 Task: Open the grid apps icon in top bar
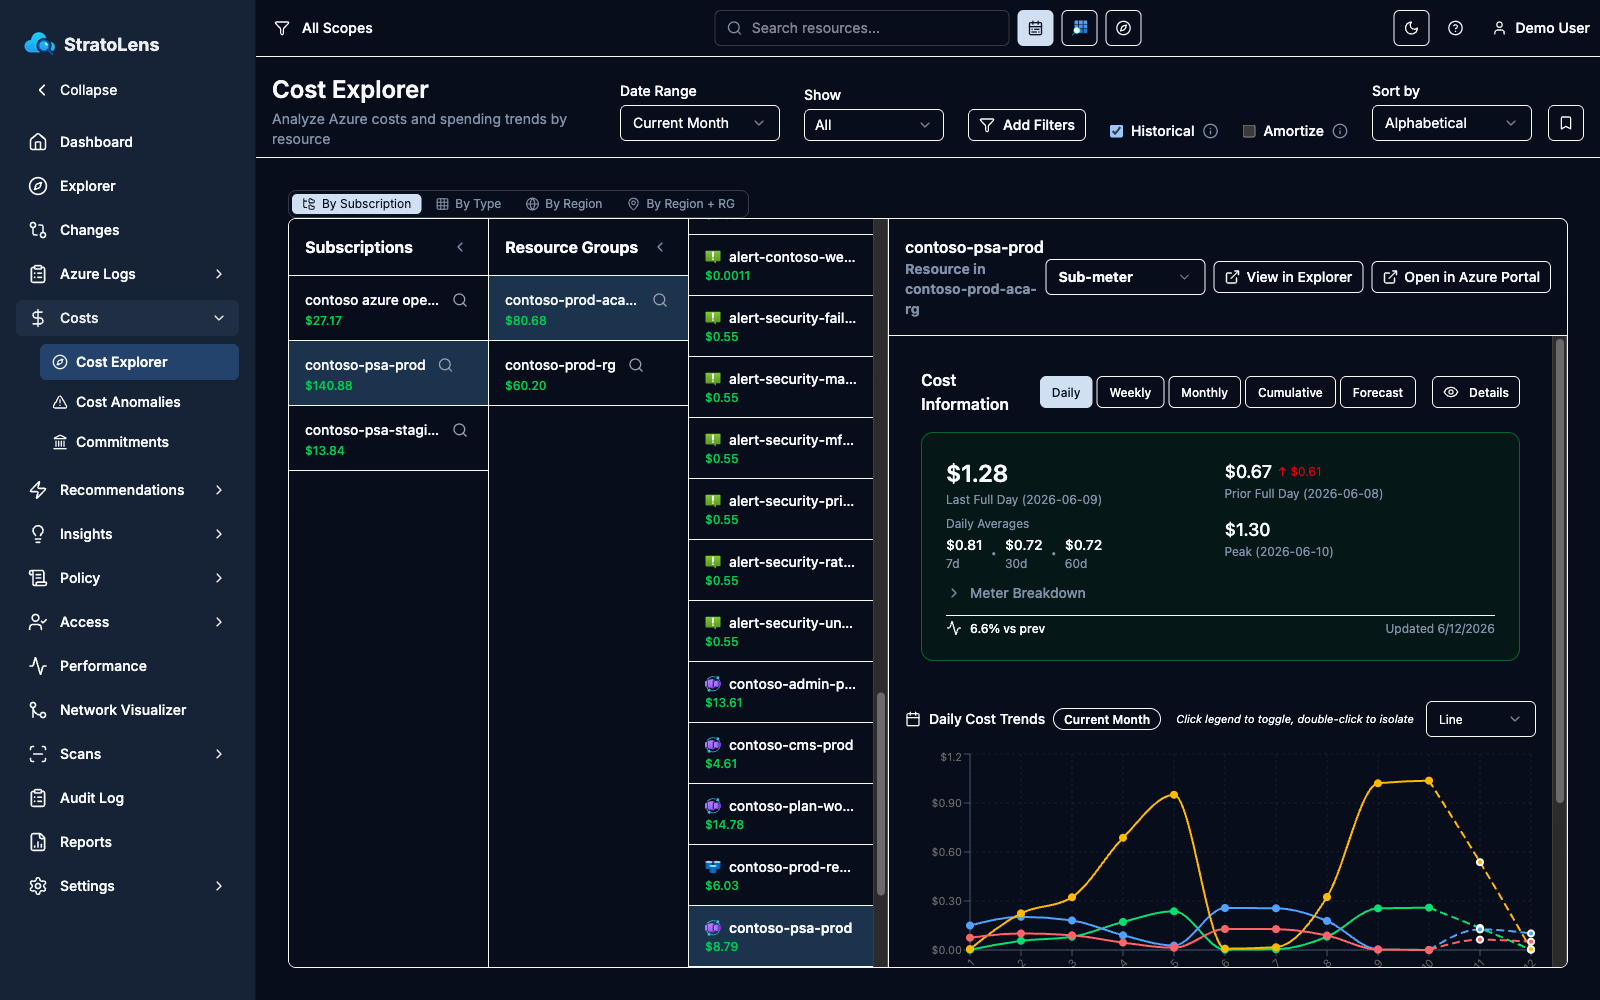(x=1079, y=28)
